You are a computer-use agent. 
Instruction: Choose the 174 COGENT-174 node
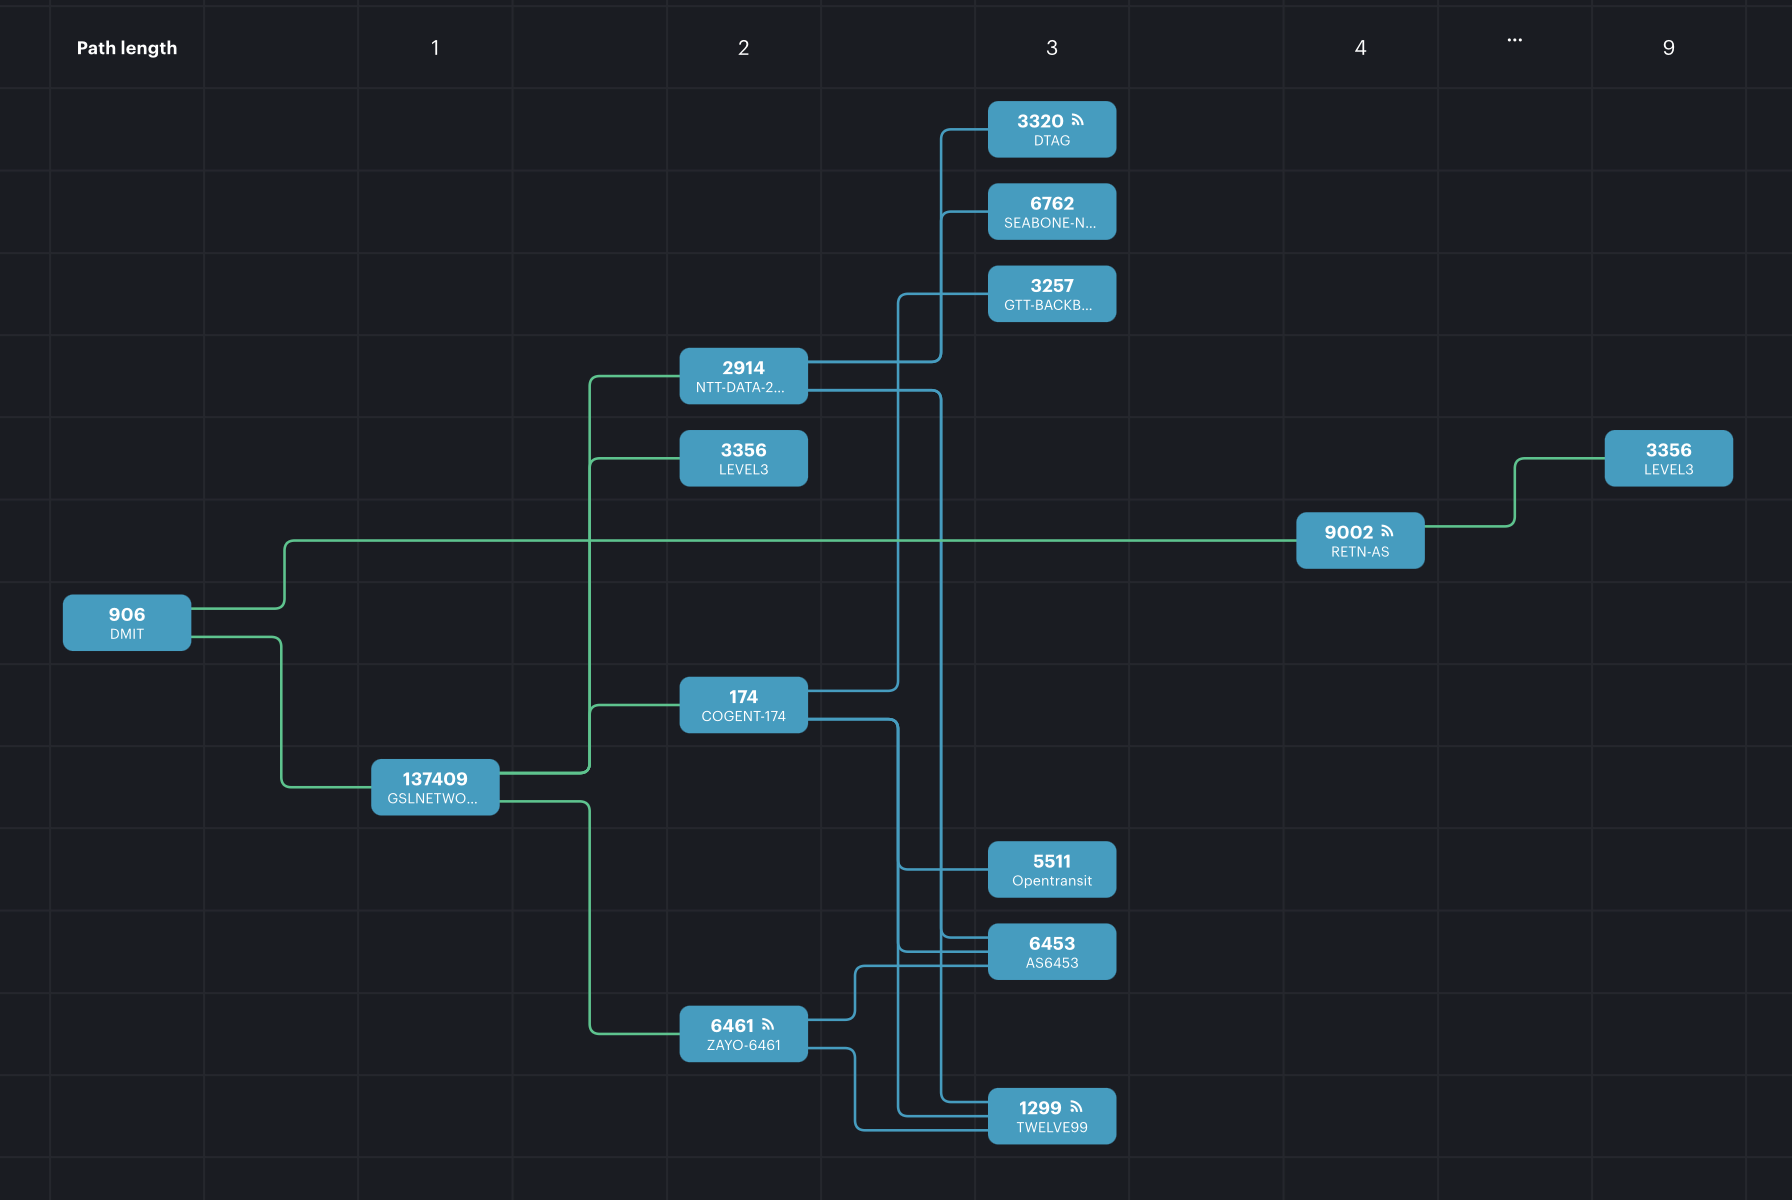tap(743, 705)
